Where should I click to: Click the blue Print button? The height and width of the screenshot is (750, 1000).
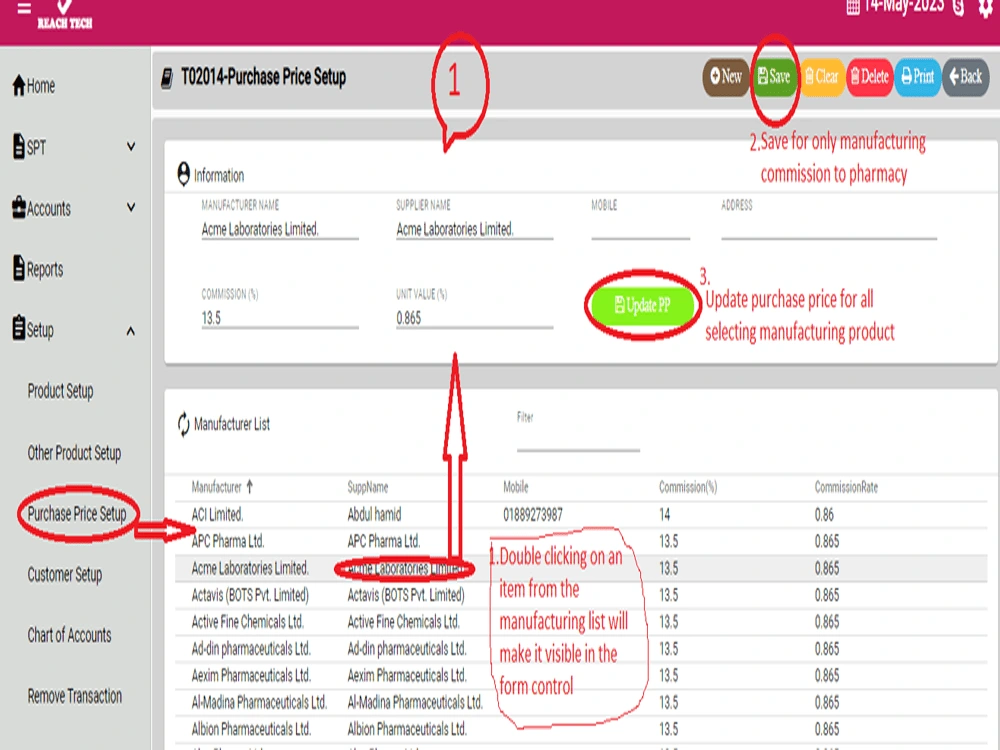click(917, 77)
